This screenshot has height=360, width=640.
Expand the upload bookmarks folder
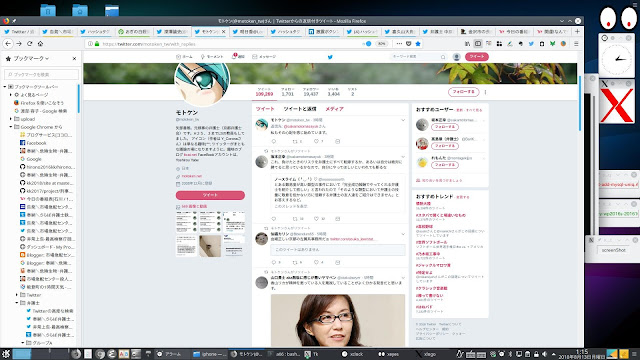[x=11, y=119]
